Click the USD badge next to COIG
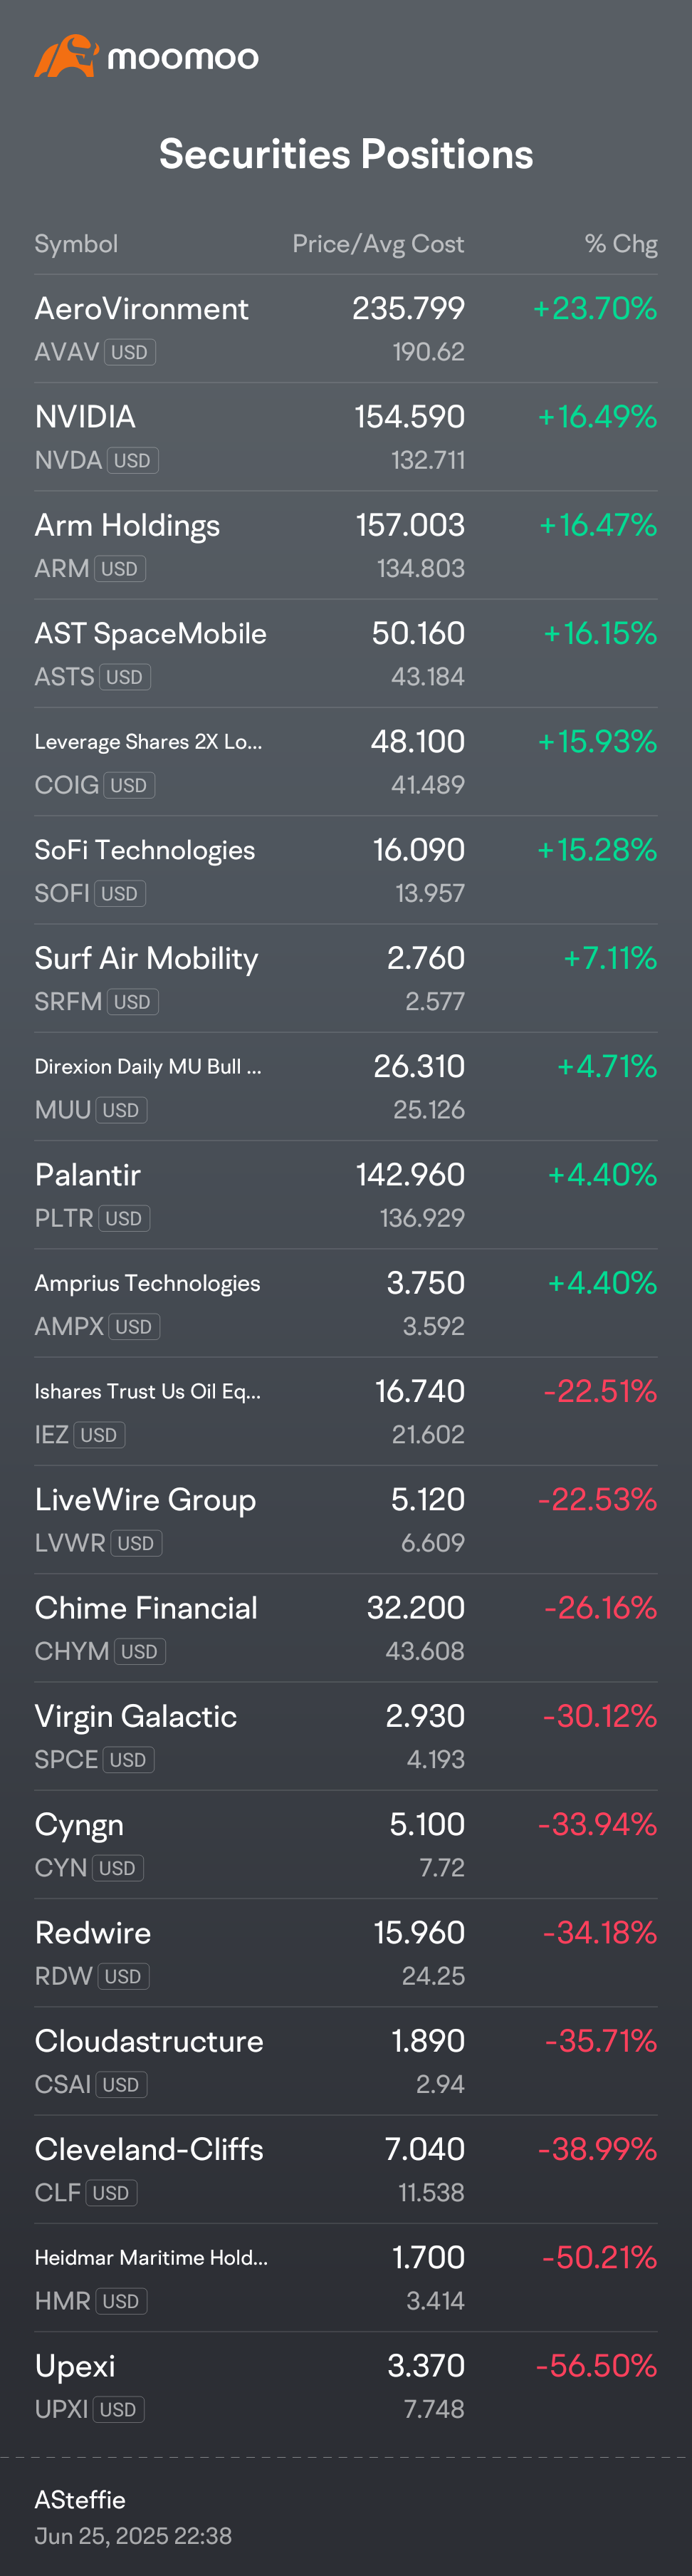This screenshot has height=2576, width=692. tap(129, 786)
